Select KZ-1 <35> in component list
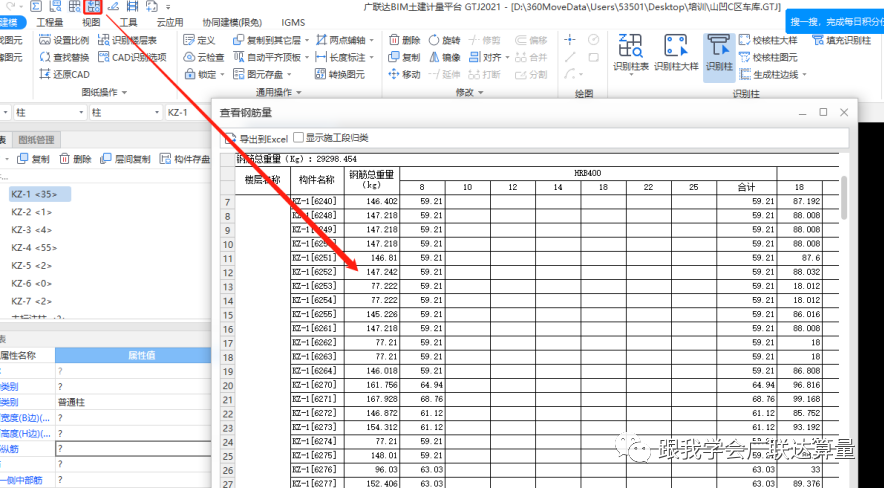Image resolution: width=884 pixels, height=489 pixels. pyautogui.click(x=40, y=194)
